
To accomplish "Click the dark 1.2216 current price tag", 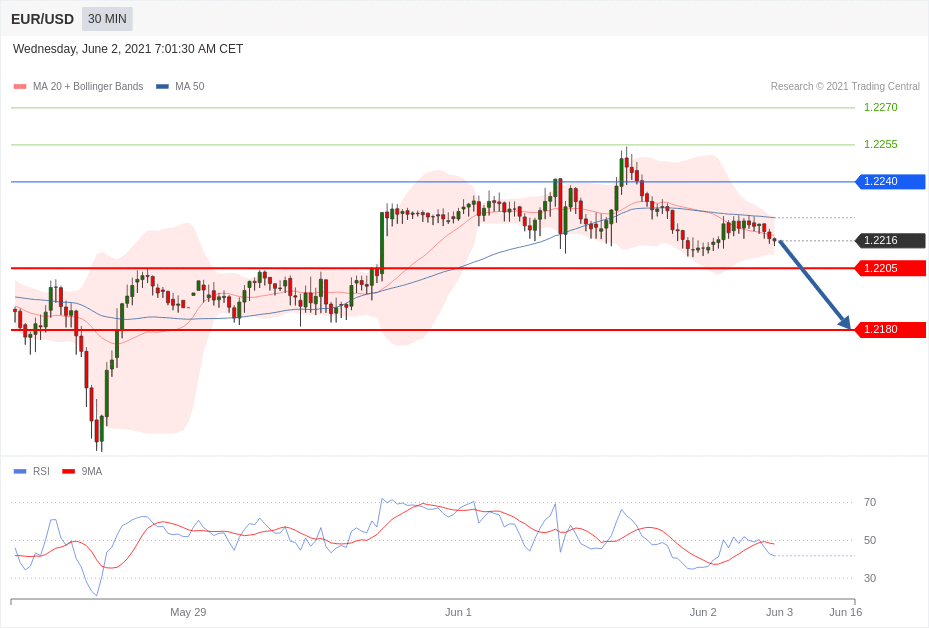I will coord(890,241).
